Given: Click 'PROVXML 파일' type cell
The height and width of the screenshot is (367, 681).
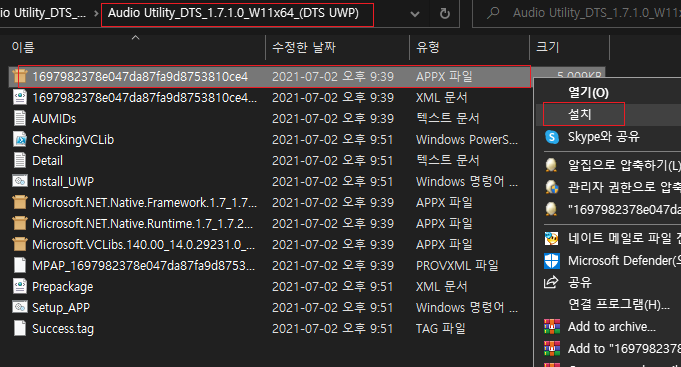Looking at the screenshot, I should click(x=457, y=265).
